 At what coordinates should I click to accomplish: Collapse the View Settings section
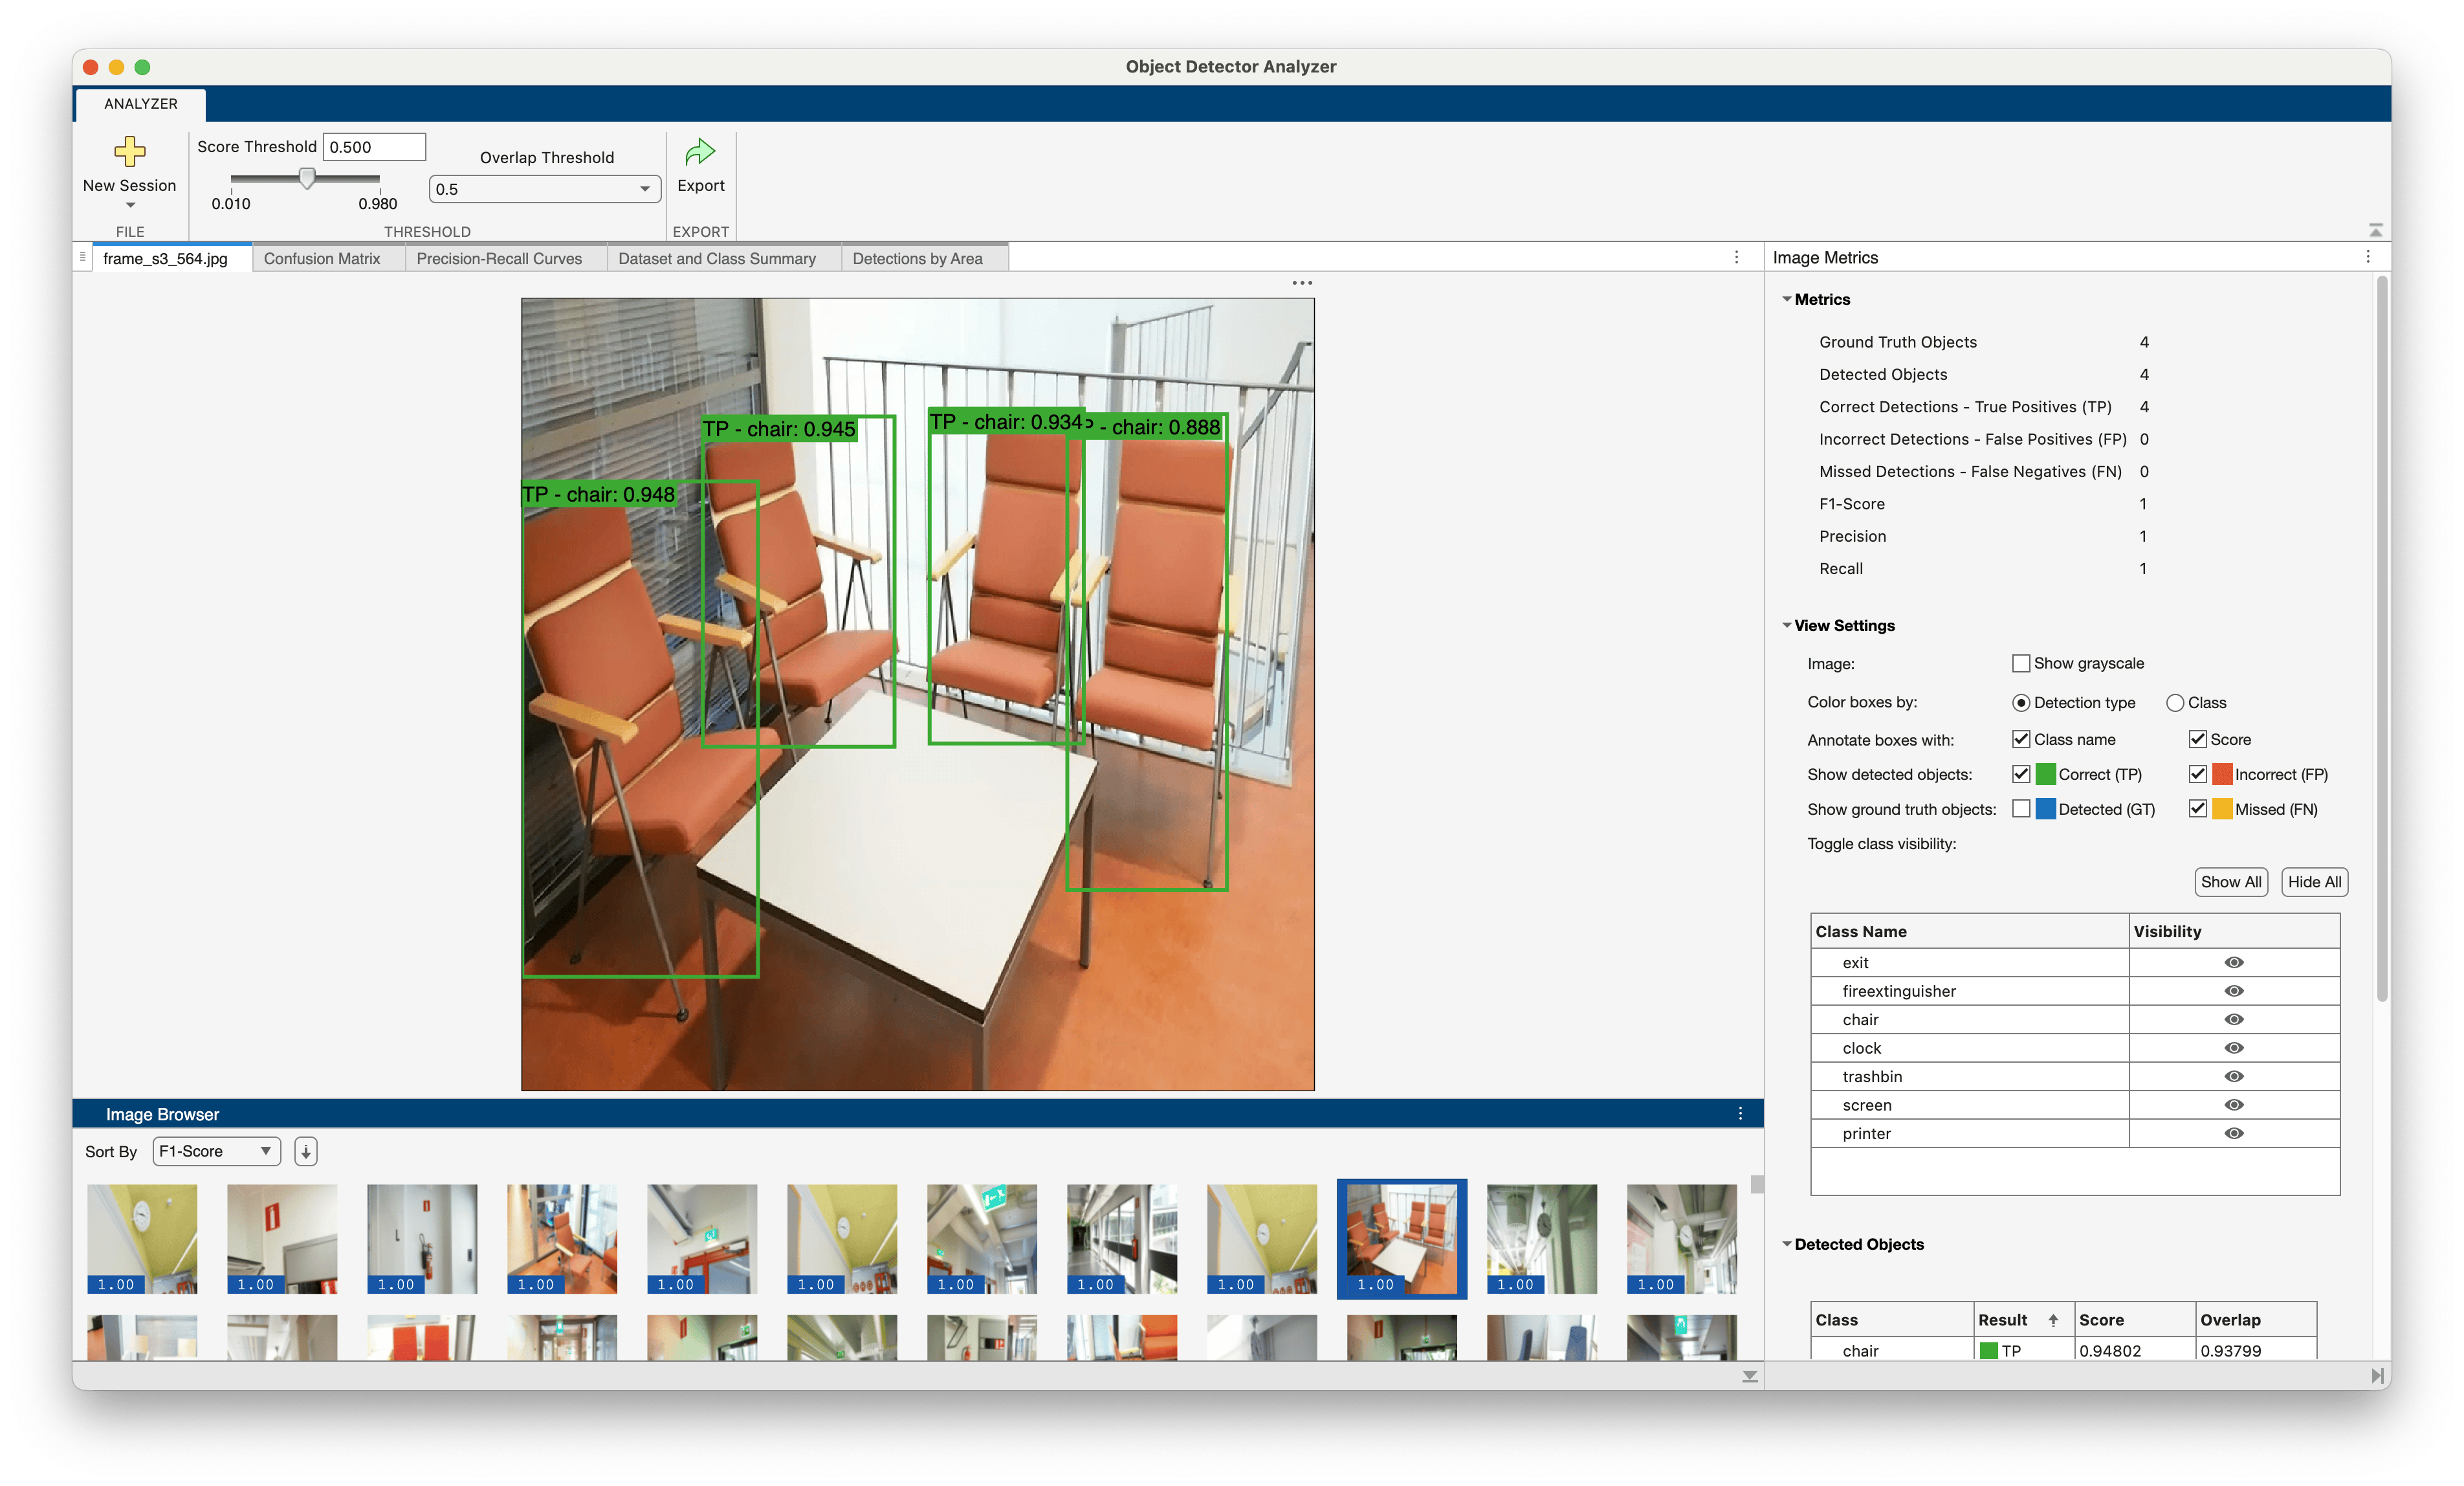[x=1787, y=625]
